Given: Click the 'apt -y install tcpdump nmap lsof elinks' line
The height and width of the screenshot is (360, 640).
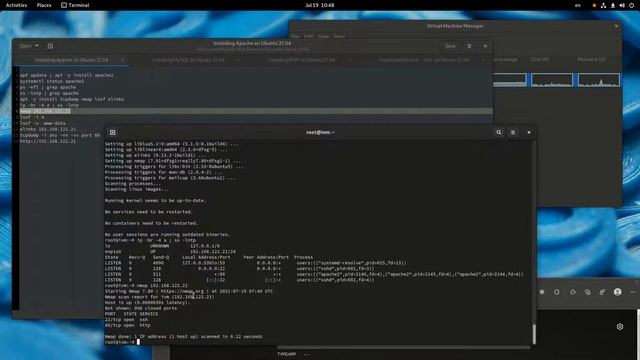Looking at the screenshot, I should [x=72, y=99].
